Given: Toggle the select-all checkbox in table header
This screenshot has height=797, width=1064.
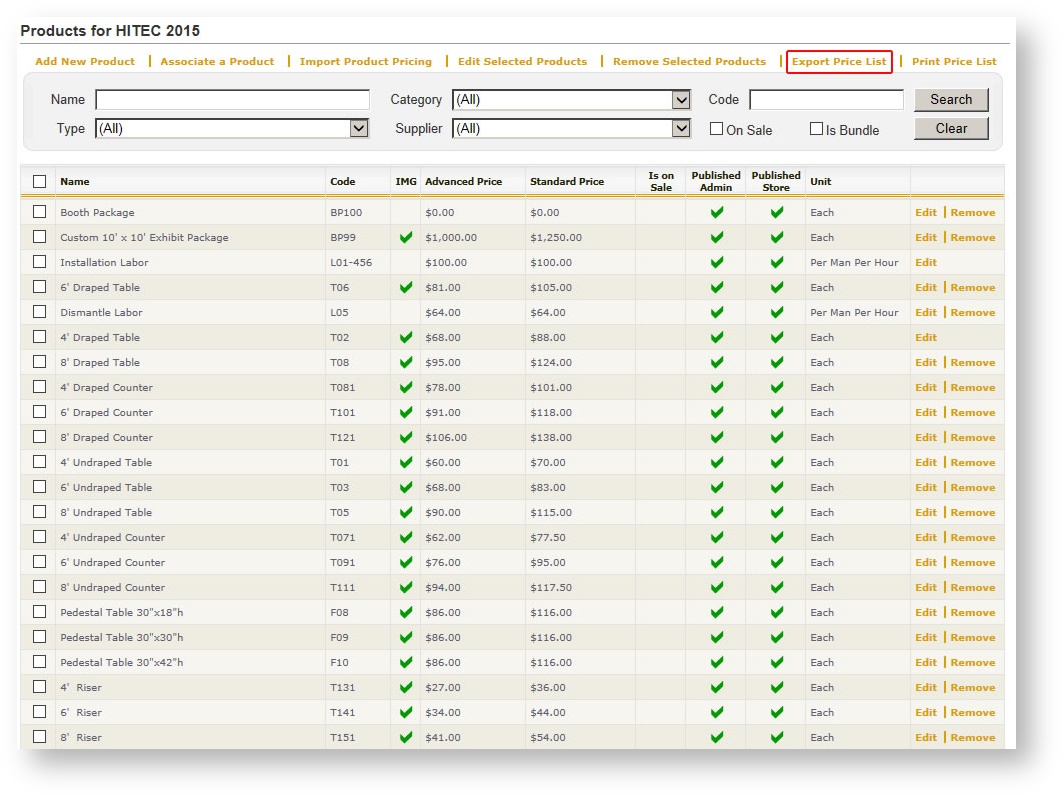Looking at the screenshot, I should [x=40, y=182].
